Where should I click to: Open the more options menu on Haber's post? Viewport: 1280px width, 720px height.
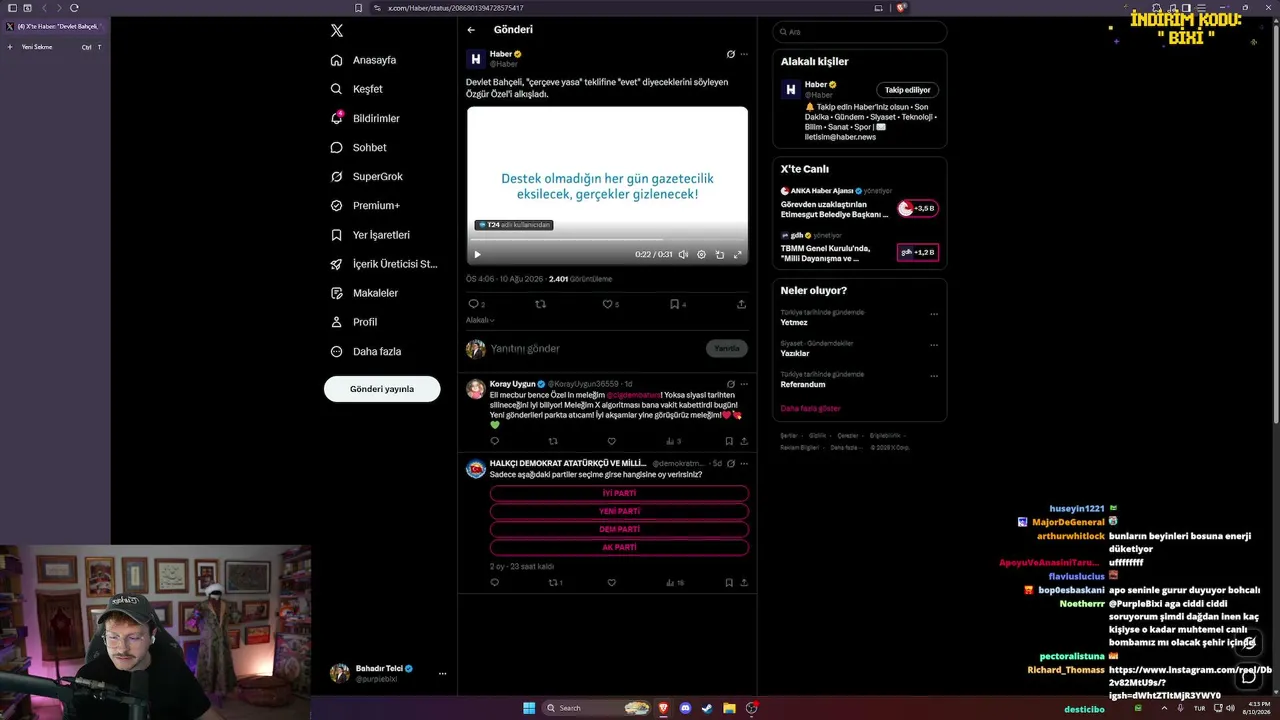tap(743, 54)
